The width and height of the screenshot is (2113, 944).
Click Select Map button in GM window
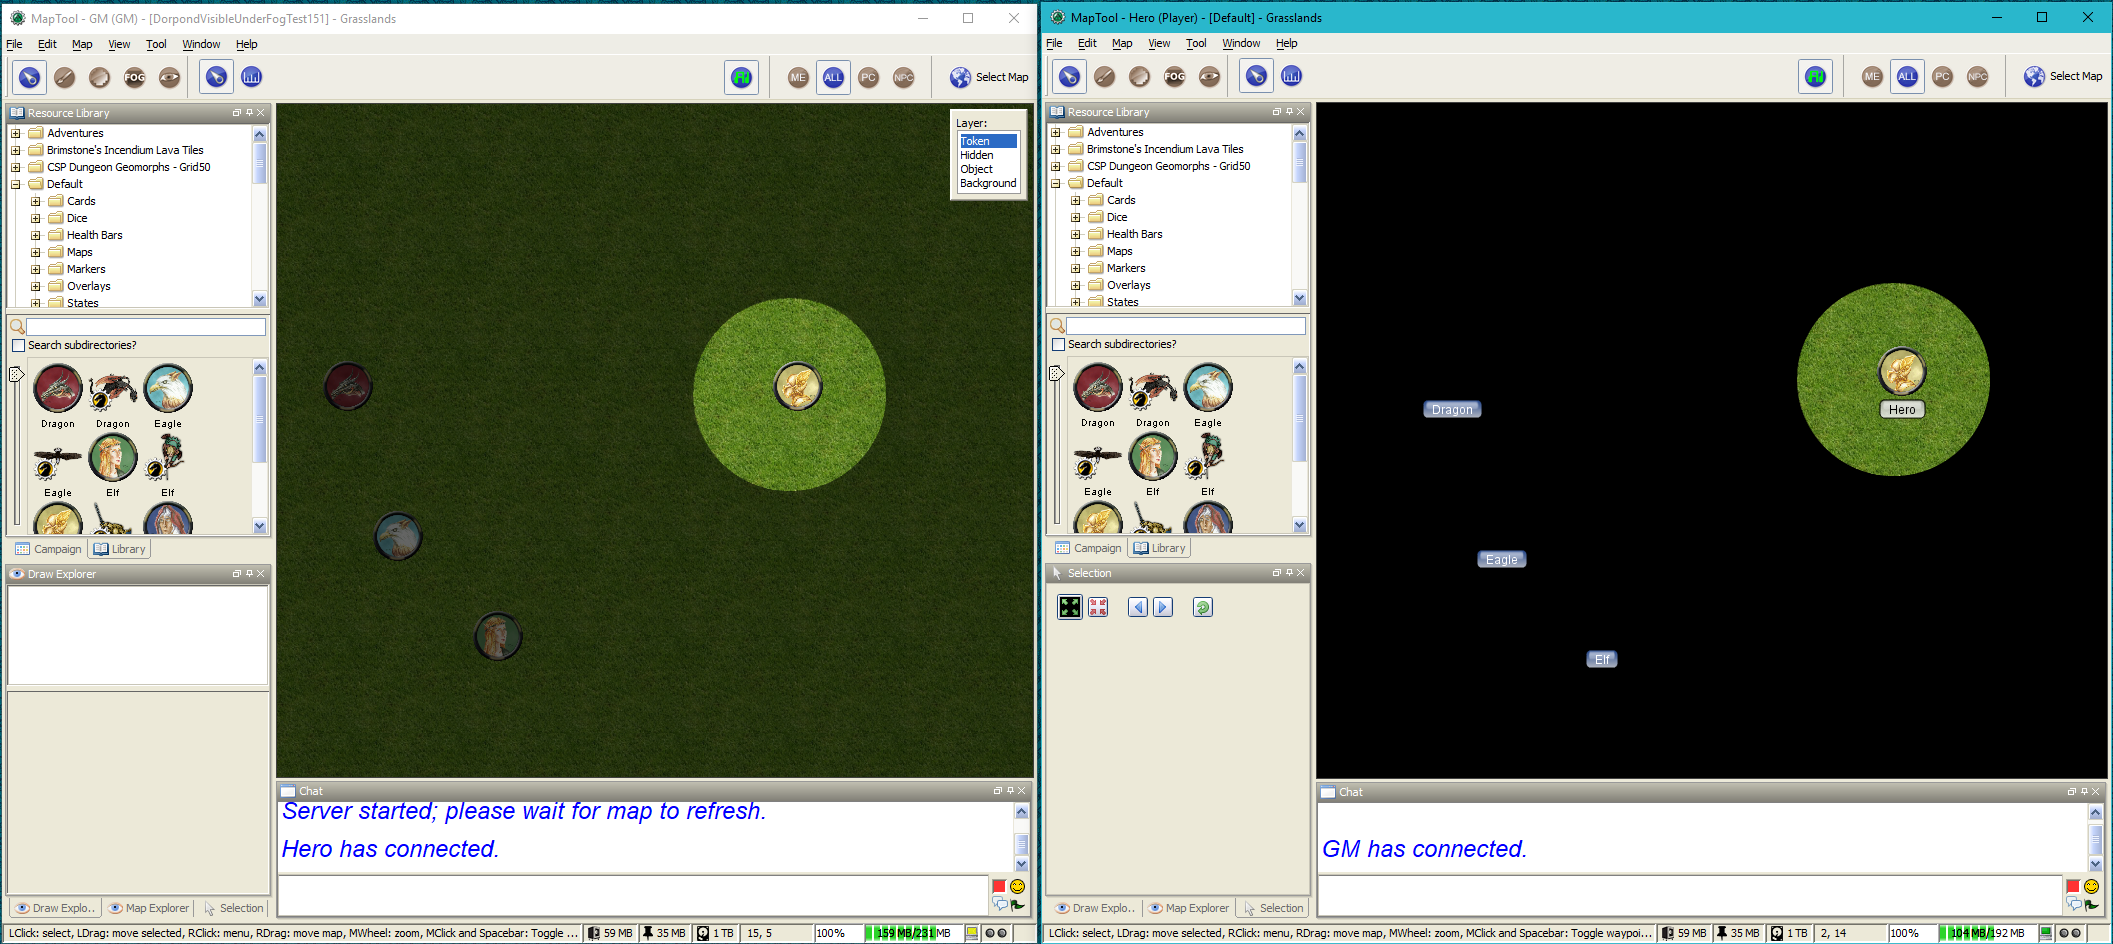[x=989, y=77]
